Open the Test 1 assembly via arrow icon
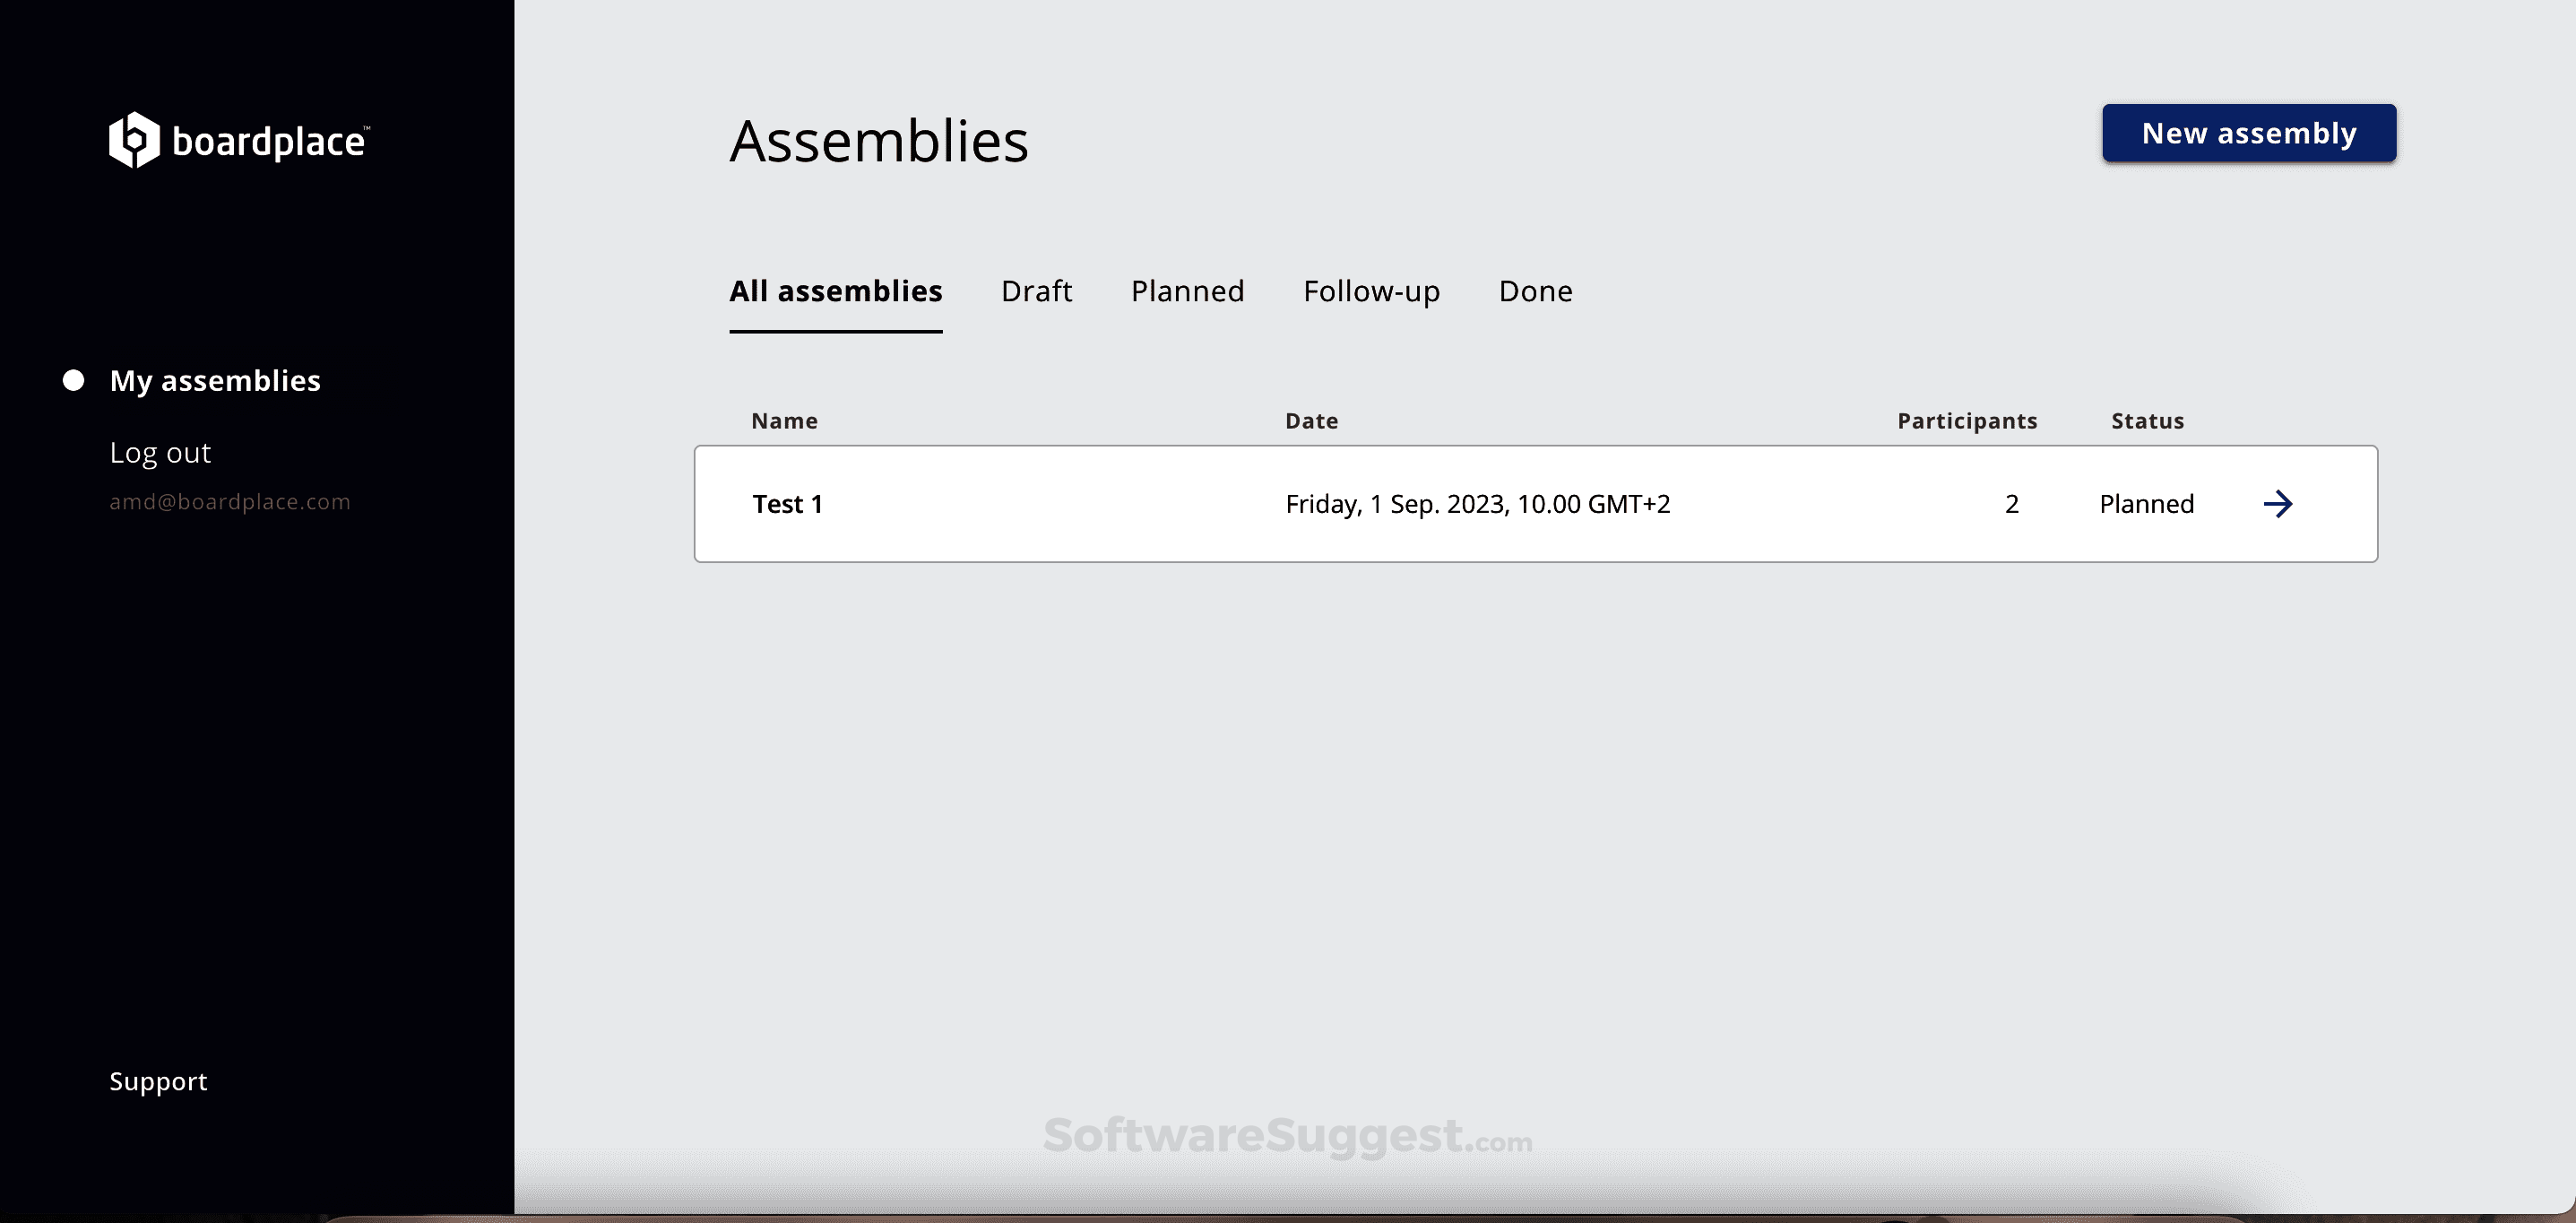 coord(2280,504)
